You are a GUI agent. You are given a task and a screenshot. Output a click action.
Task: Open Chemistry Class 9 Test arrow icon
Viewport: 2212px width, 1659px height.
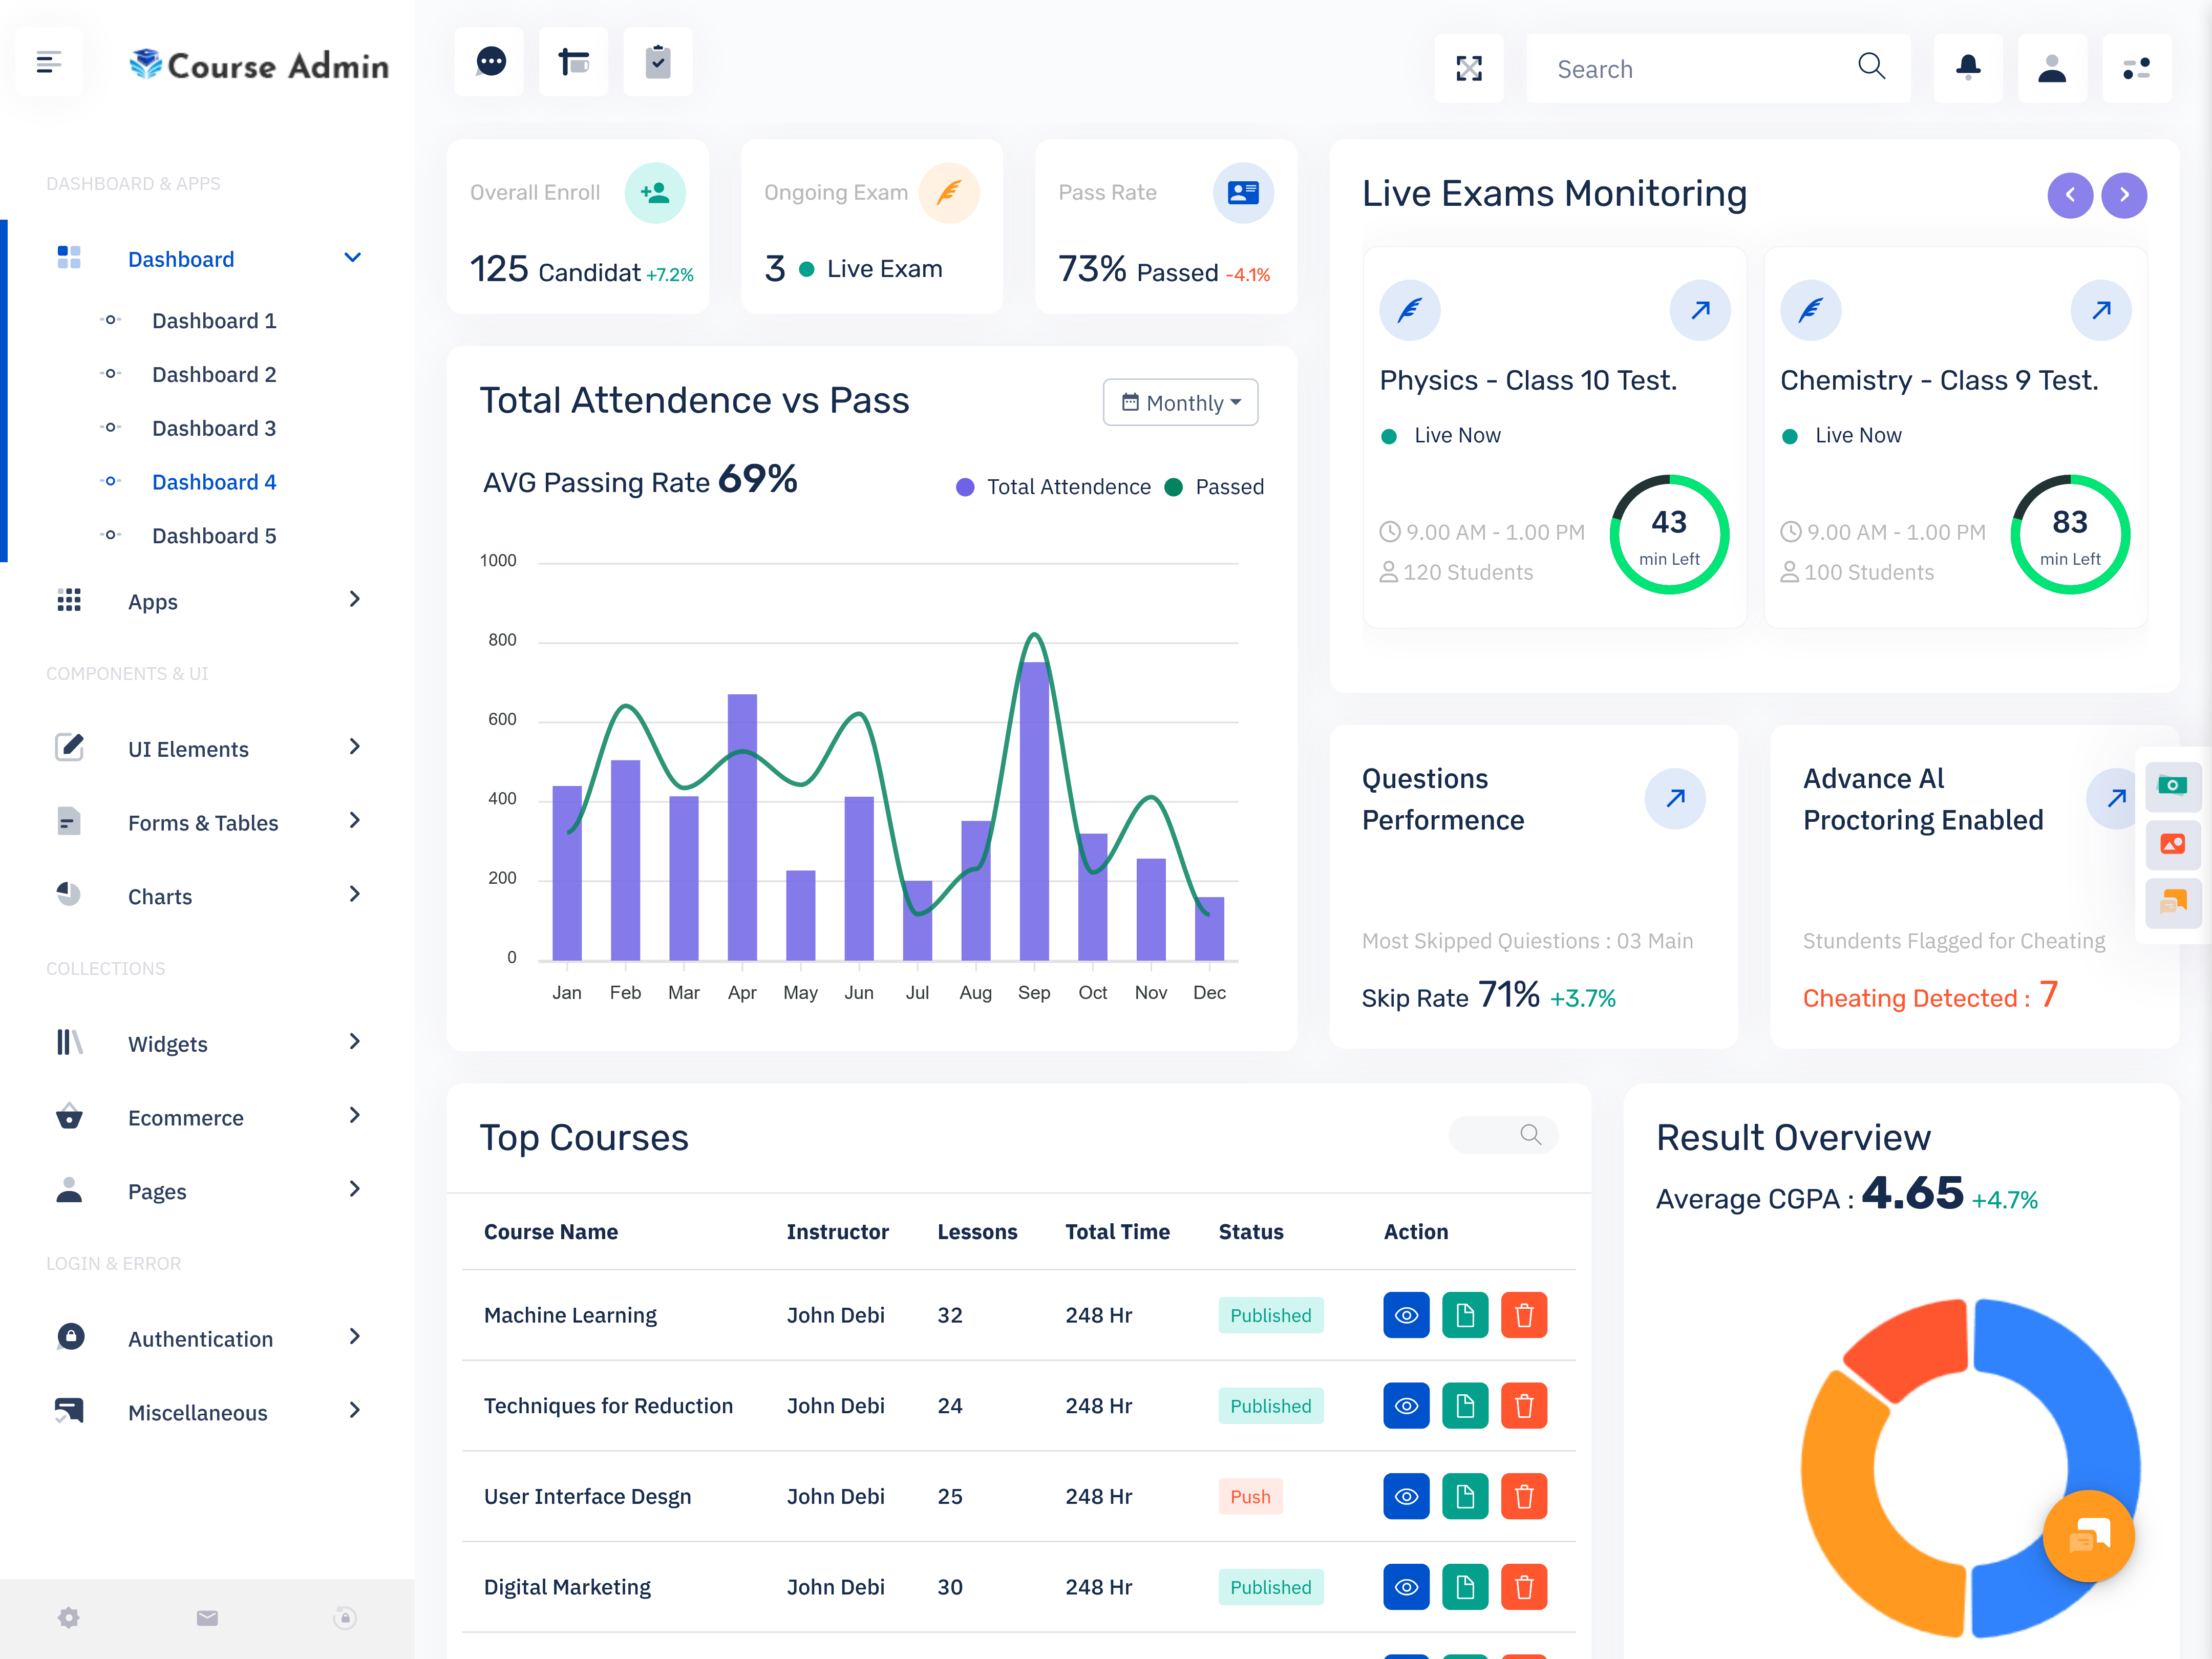(2101, 310)
